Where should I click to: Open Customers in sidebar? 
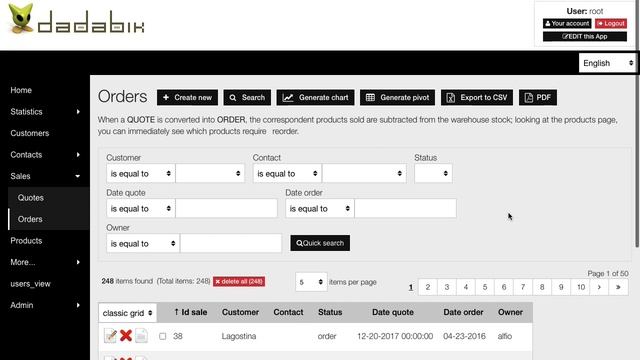pyautogui.click(x=30, y=133)
